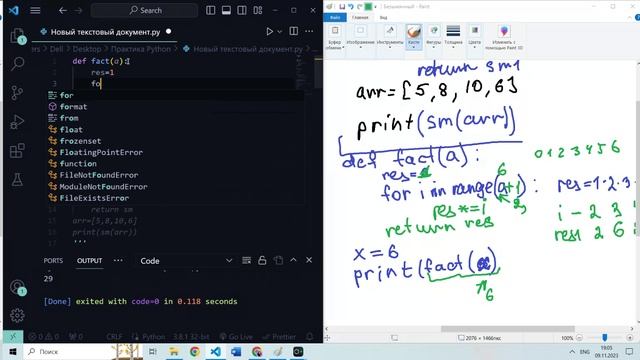Viewport: 640px width, 360px height.
Task: Open the VS Code Search sidebar
Action: click(x=17, y=64)
